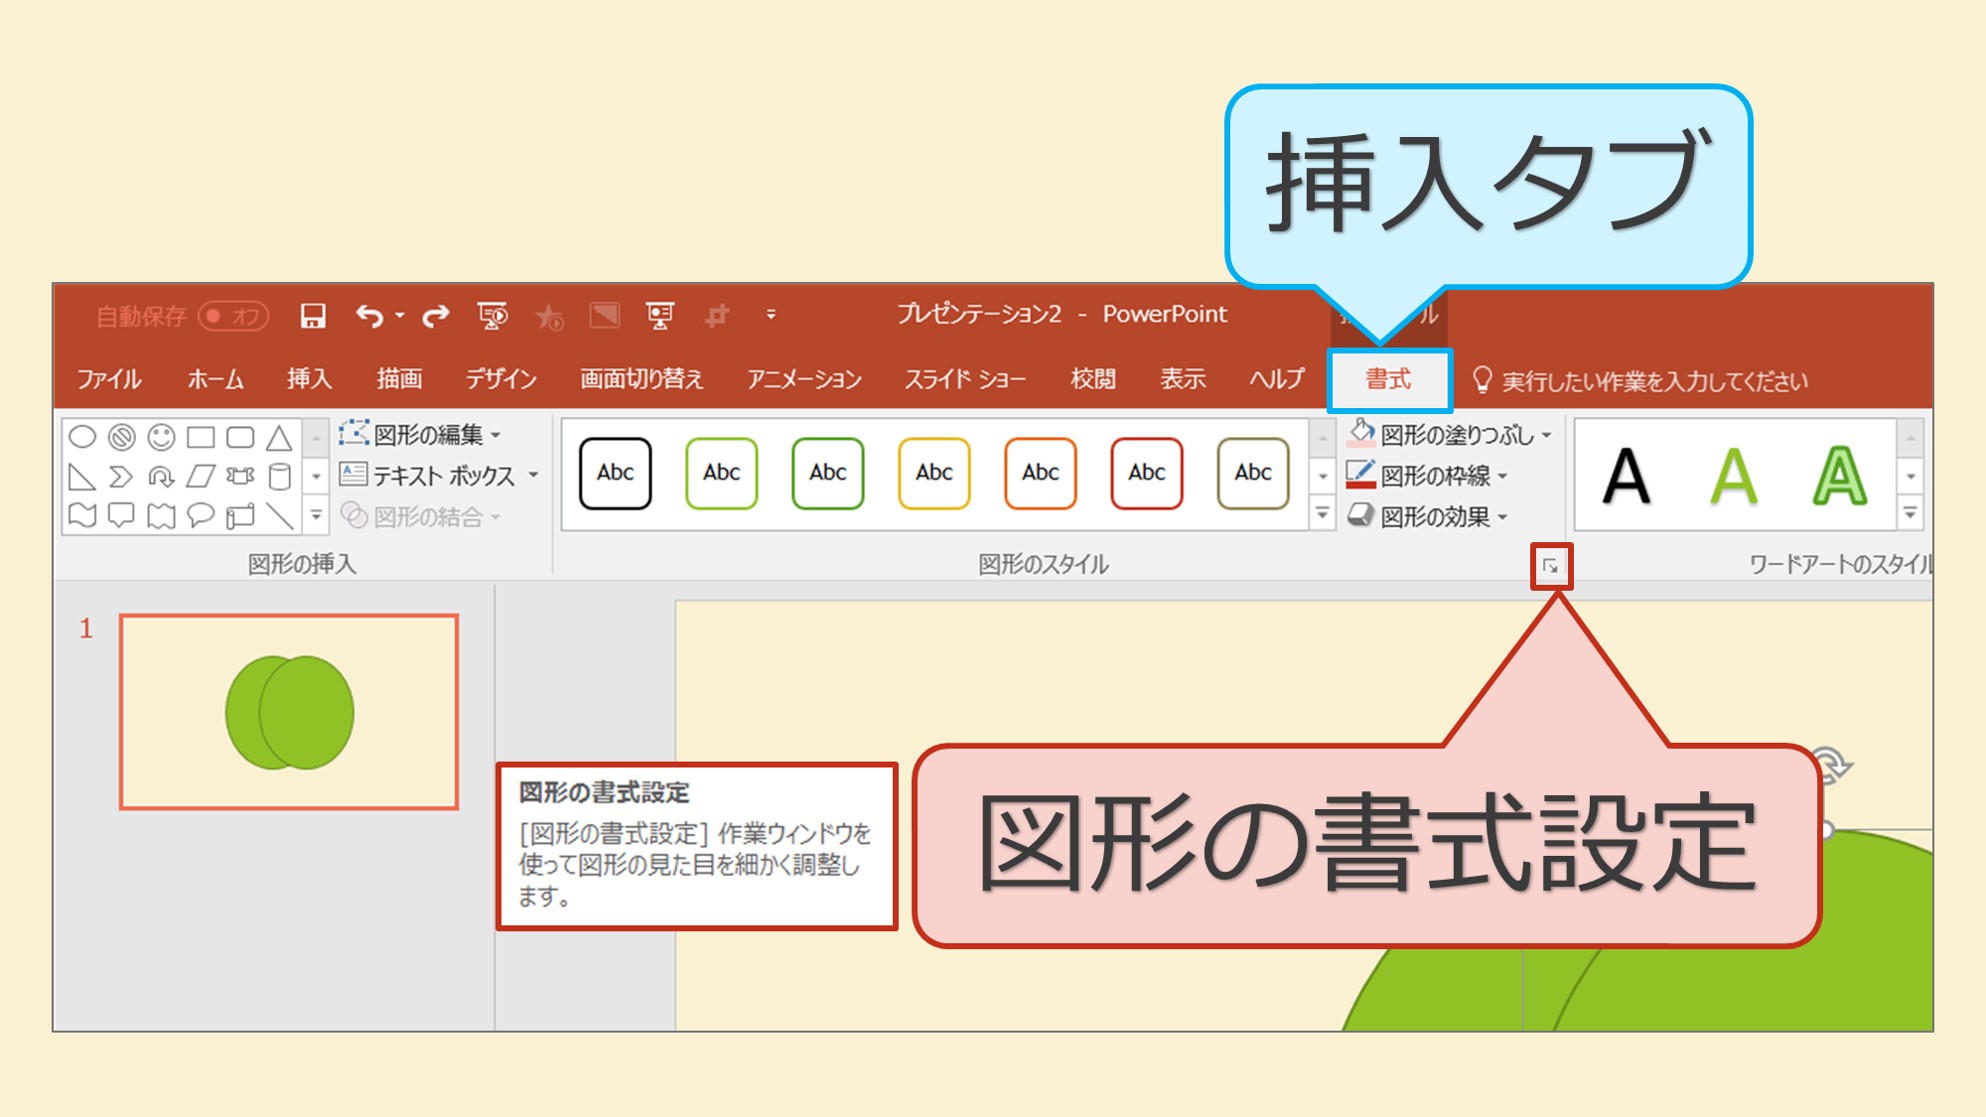Apply the black A WordArt style
Viewport: 1986px width, 1117px height.
1627,476
